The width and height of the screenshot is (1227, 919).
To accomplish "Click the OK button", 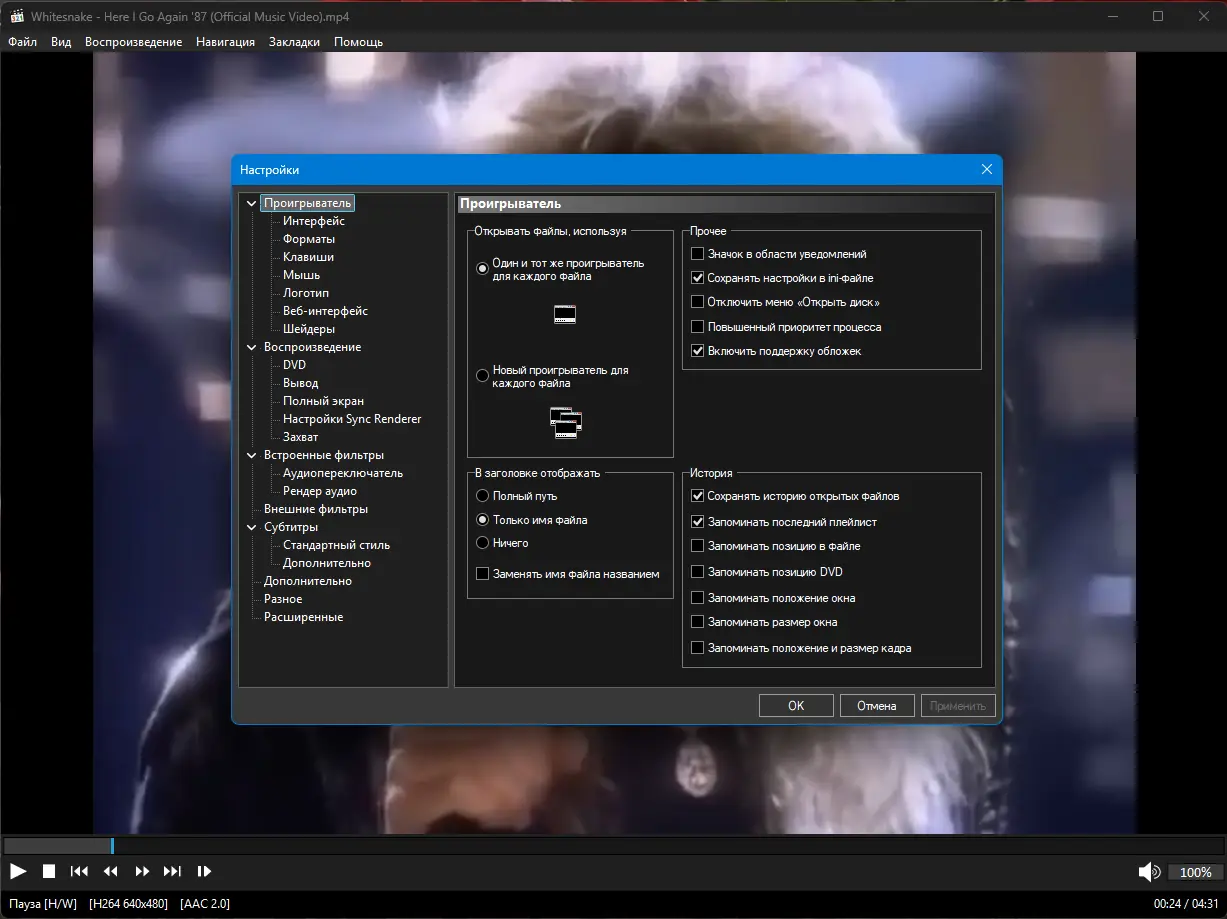I will (796, 705).
